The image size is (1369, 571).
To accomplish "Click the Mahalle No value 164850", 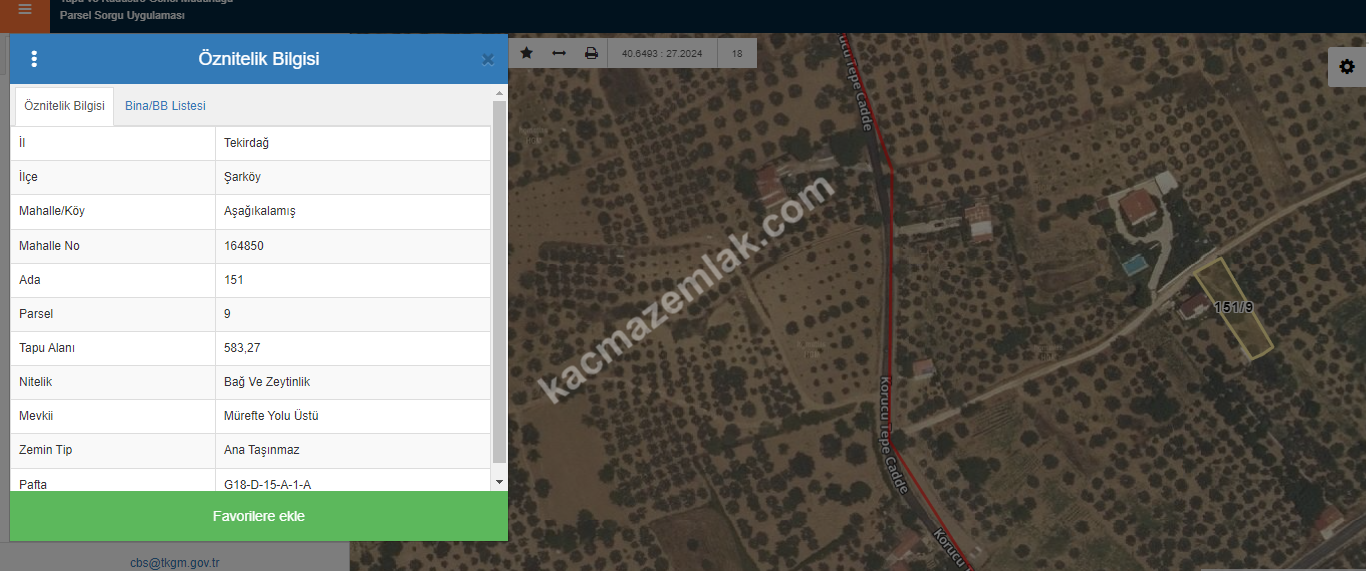I will point(244,246).
